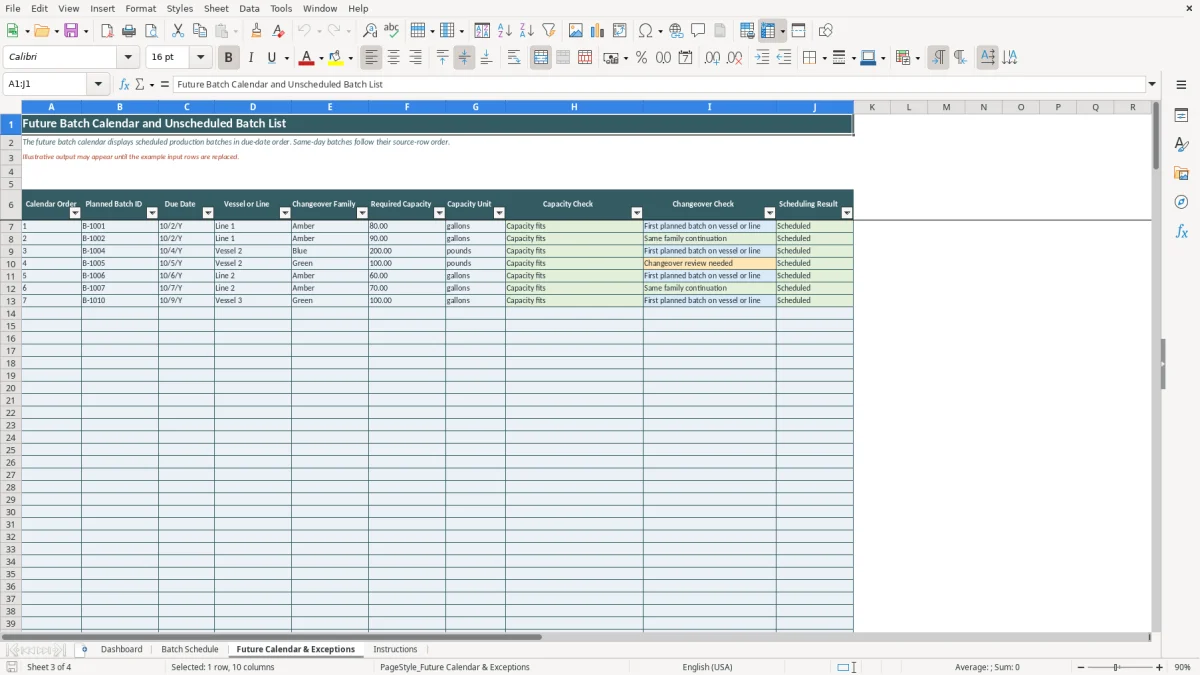Insert a chart

(x=598, y=31)
